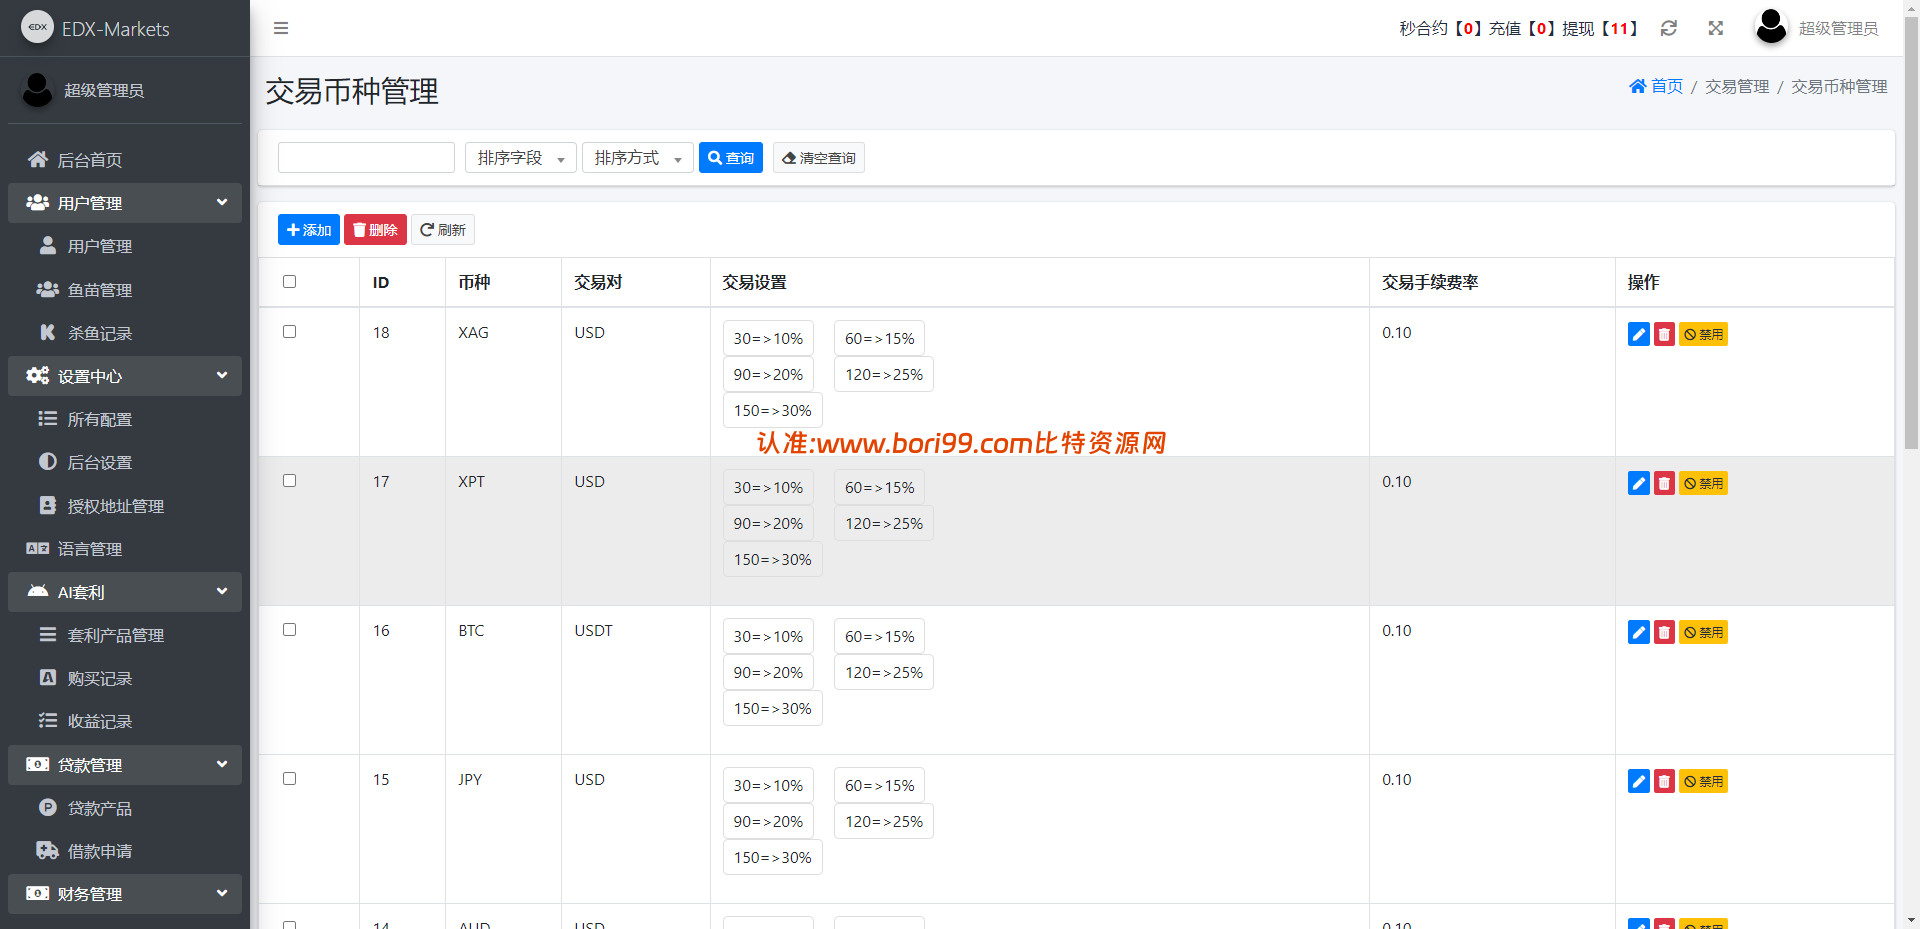Image resolution: width=1920 pixels, height=929 pixels.
Task: Click the red trash icon for BTC row
Action: (1664, 632)
